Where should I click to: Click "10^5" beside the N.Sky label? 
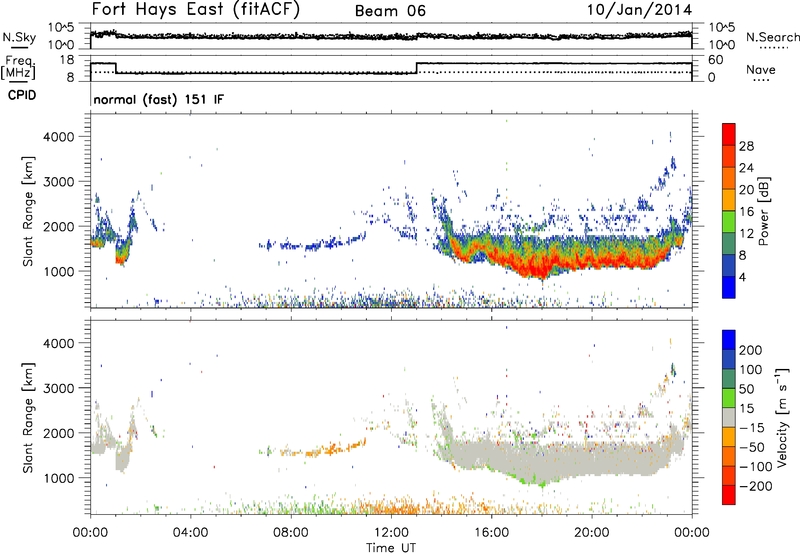(x=61, y=28)
